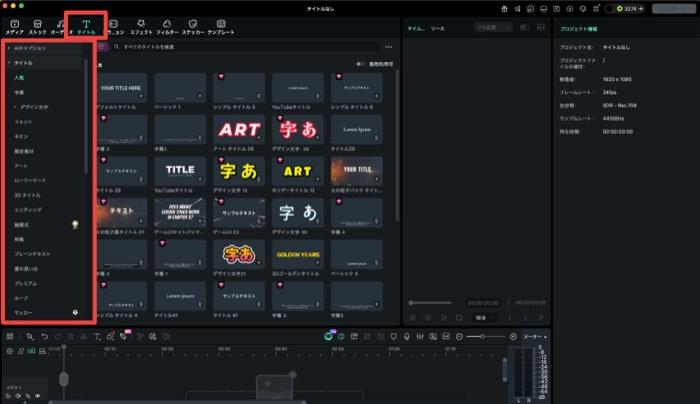This screenshot has height=404, width=700.
Task: Switch to the ソース preview tab
Action: [x=438, y=29]
